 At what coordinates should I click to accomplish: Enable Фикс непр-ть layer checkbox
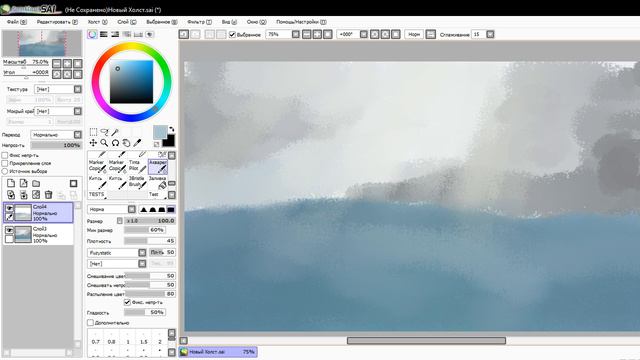(x=5, y=155)
